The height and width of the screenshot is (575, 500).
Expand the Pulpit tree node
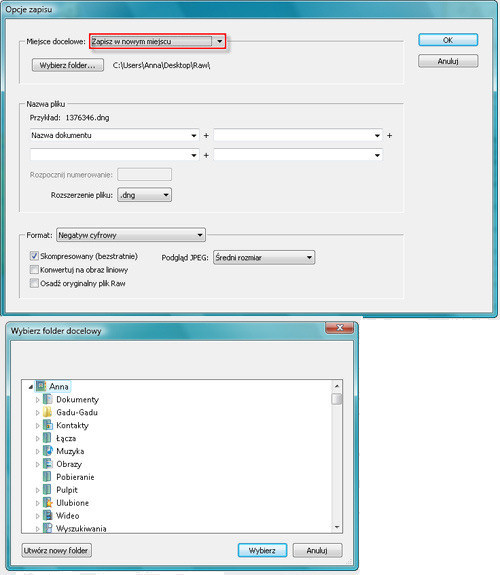click(37, 490)
